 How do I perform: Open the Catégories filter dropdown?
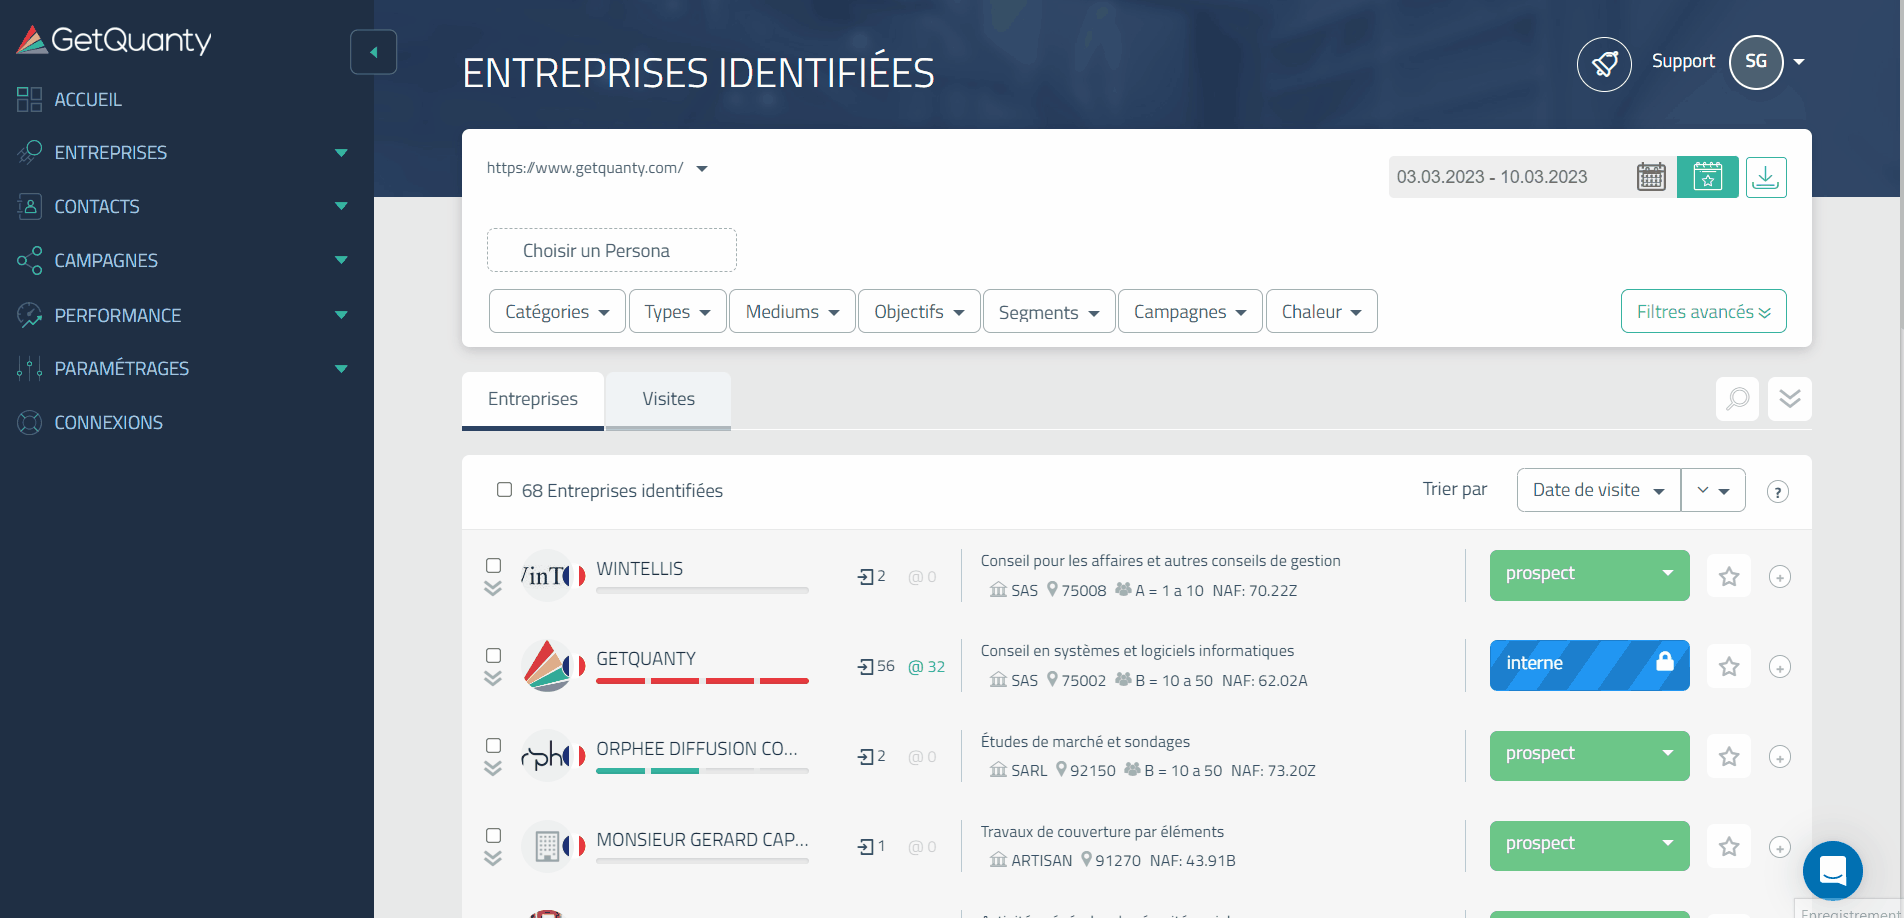[557, 311]
